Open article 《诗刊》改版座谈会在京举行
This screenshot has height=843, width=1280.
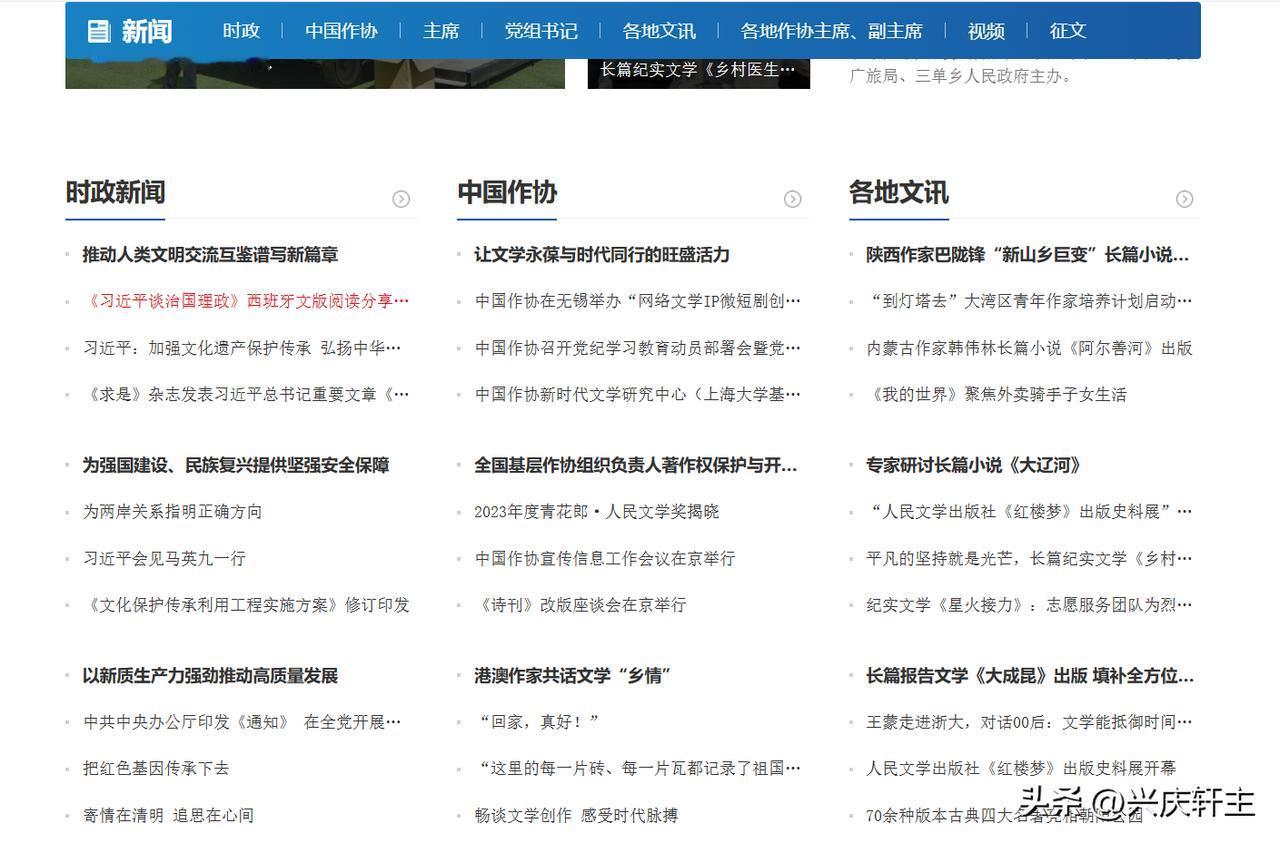(580, 605)
